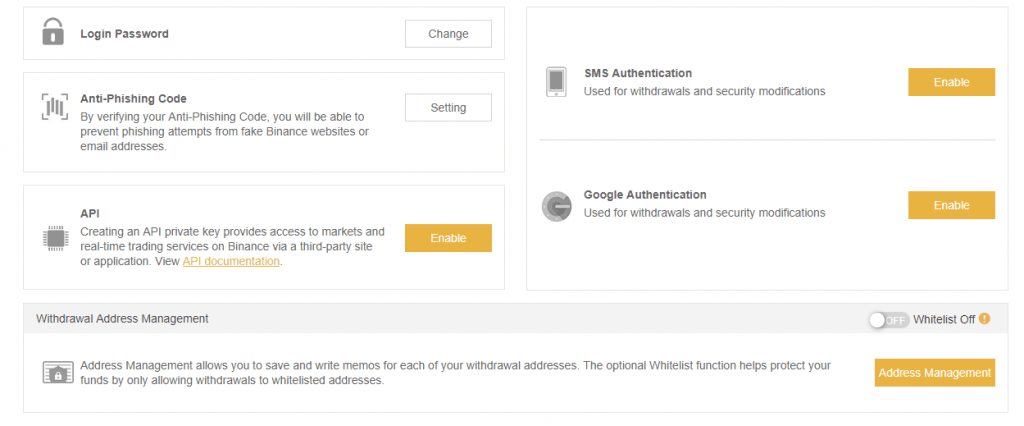Enable SMS Authentication
The height and width of the screenshot is (426, 1024).
coord(951,82)
